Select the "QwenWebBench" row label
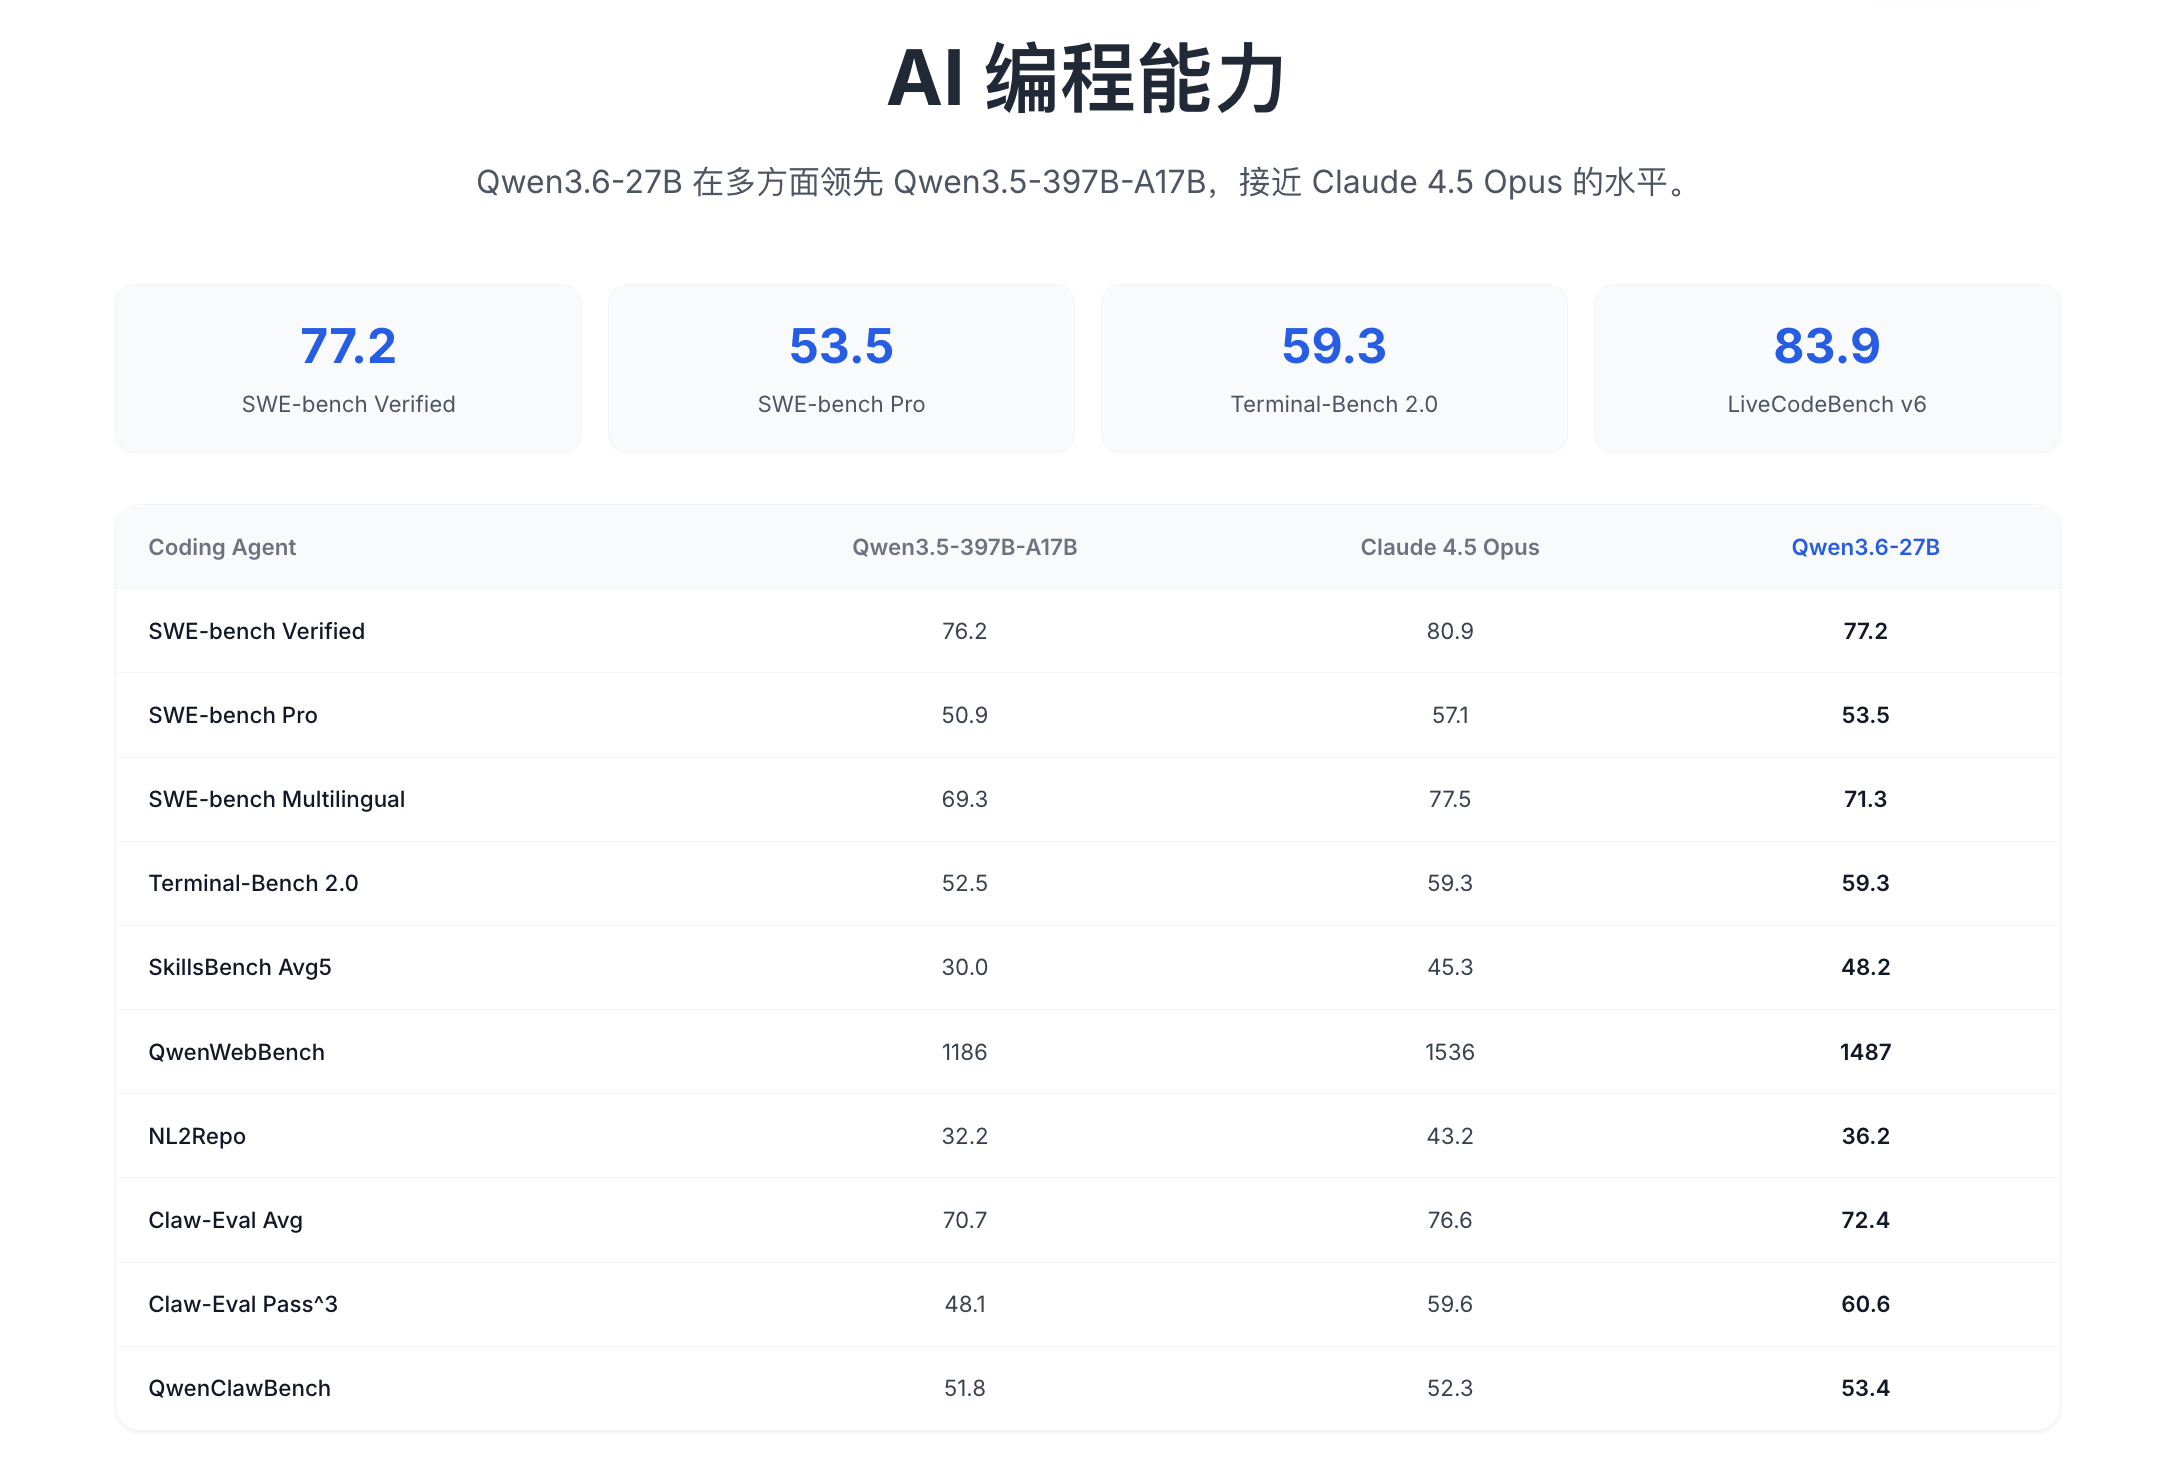The height and width of the screenshot is (1484, 2168). [x=236, y=1052]
